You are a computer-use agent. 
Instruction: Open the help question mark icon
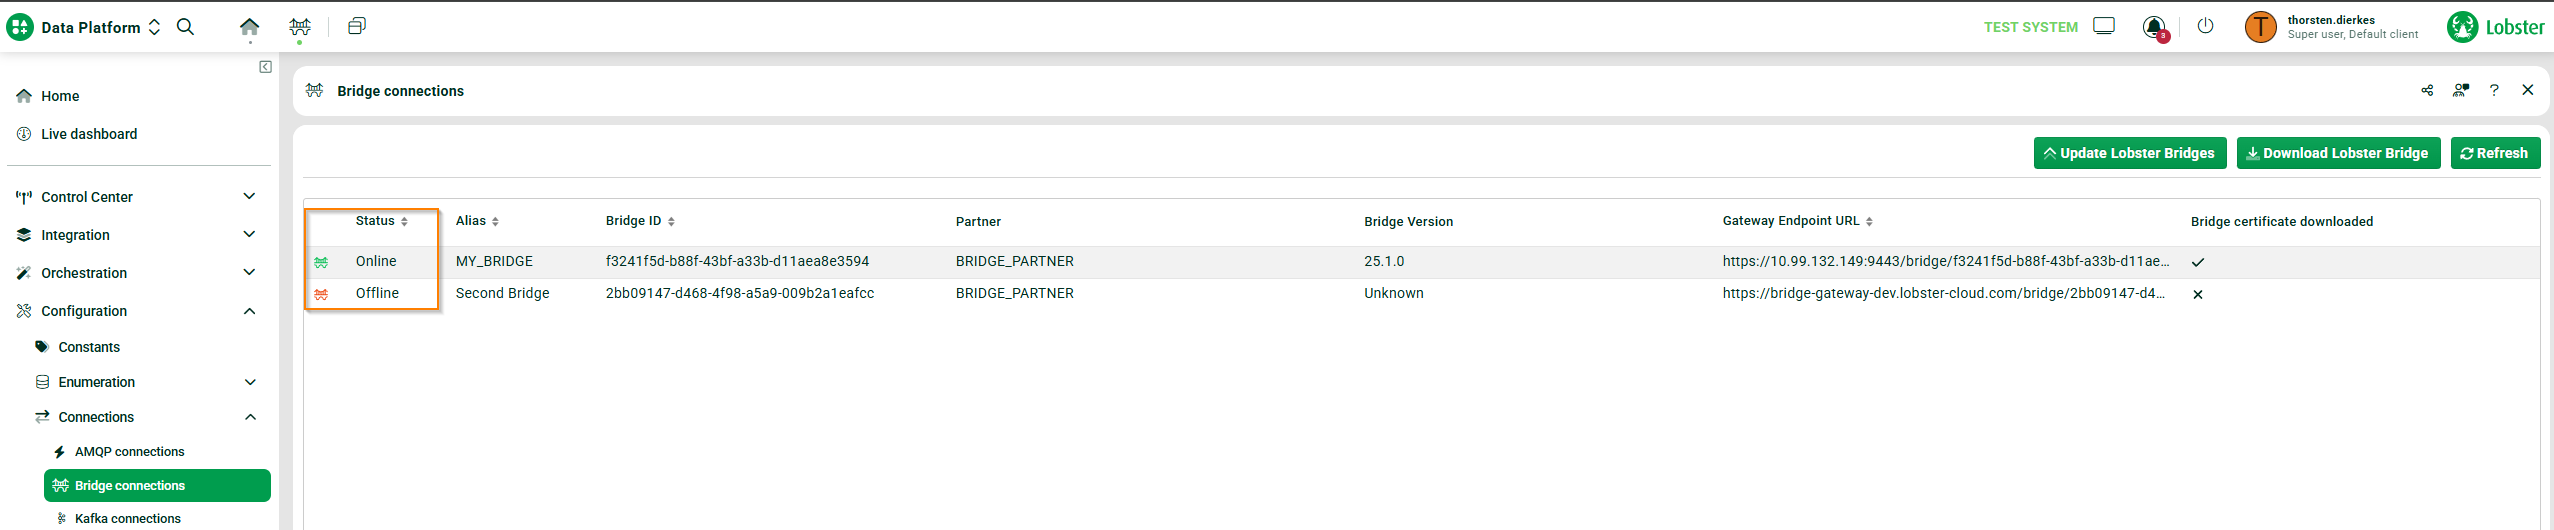point(2494,90)
